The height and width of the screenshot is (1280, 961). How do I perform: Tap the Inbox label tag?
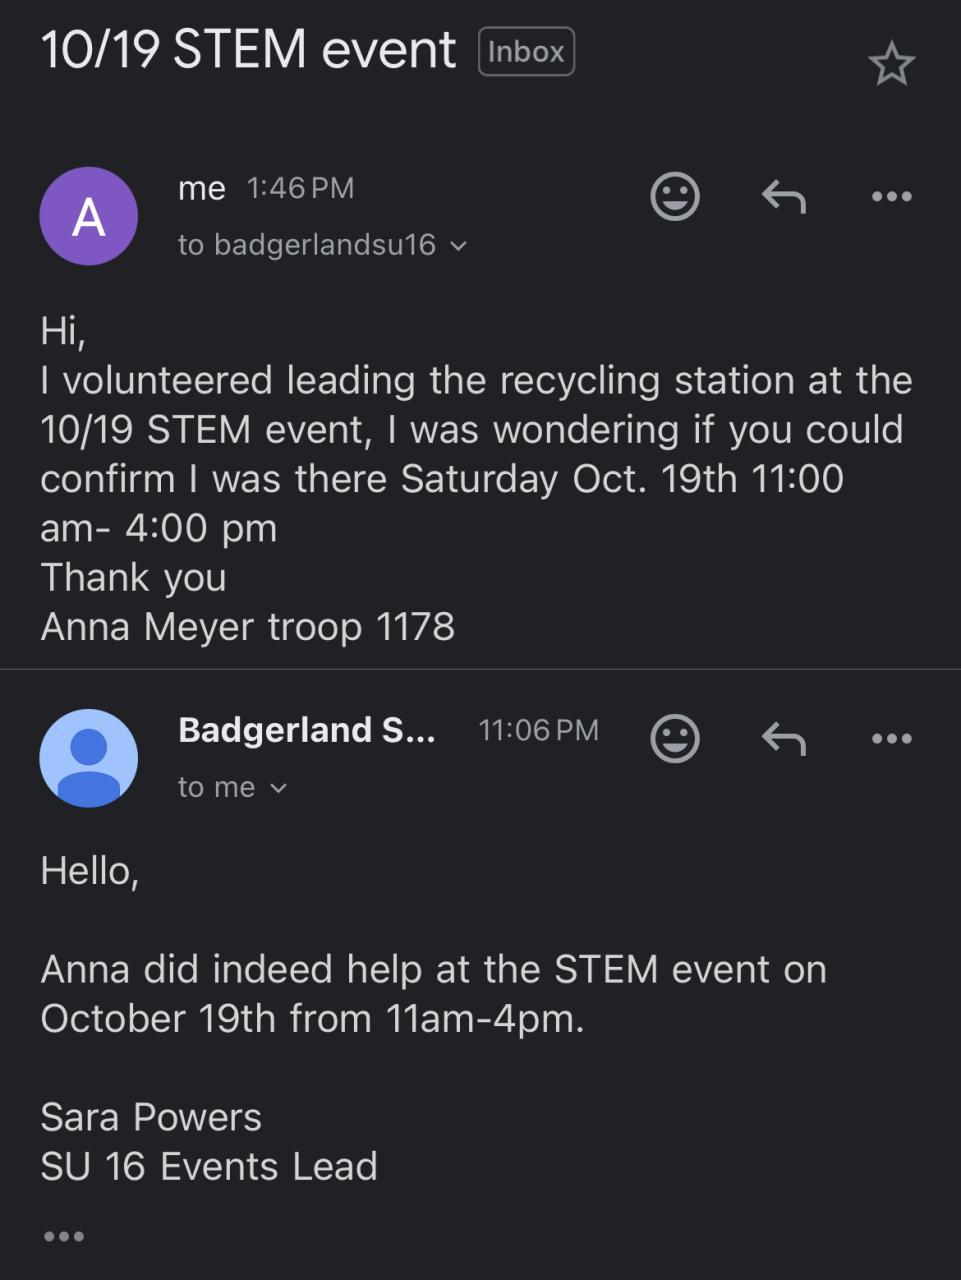[526, 52]
